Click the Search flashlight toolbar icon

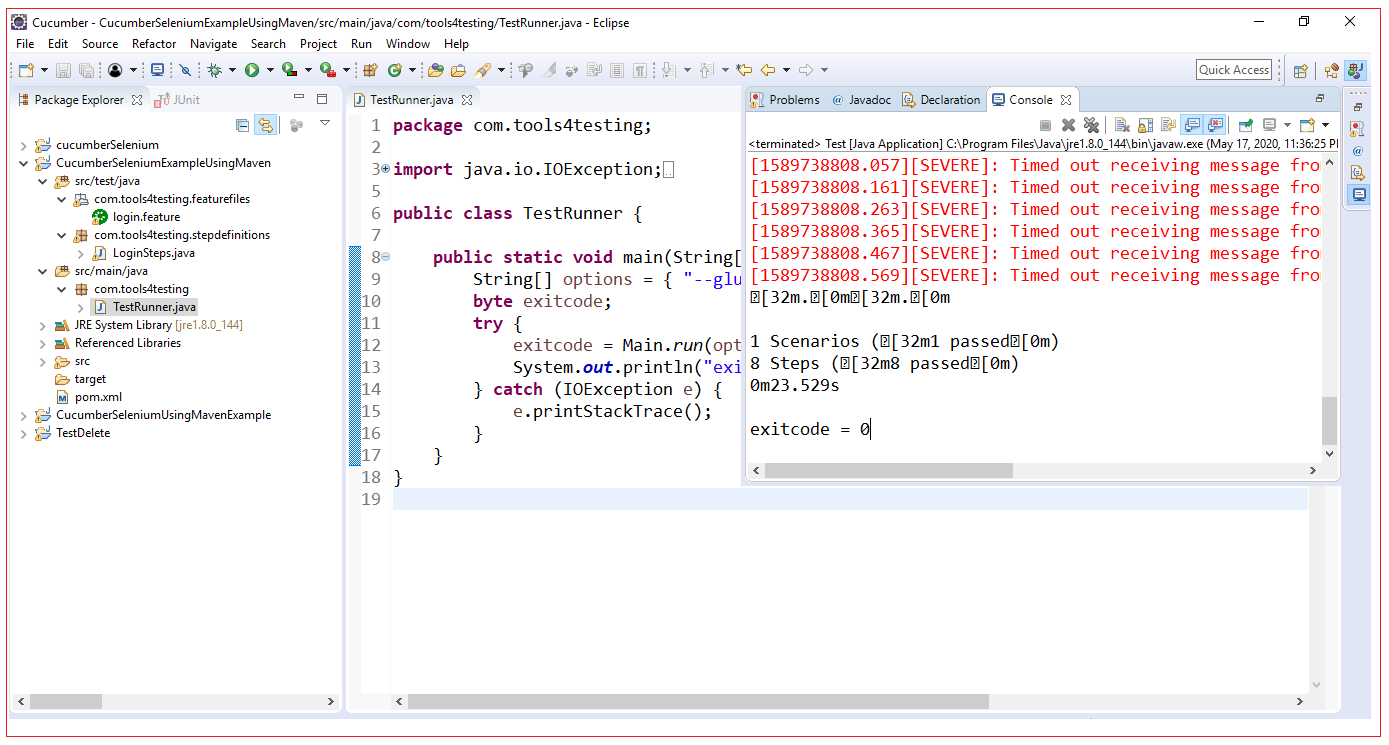click(484, 70)
